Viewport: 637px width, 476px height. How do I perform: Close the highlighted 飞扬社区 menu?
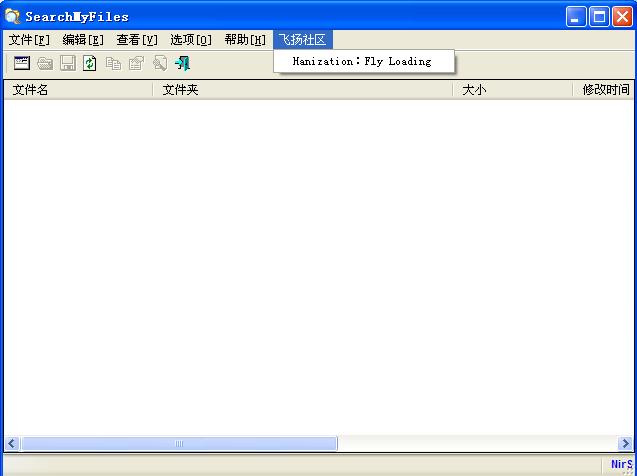coord(303,40)
